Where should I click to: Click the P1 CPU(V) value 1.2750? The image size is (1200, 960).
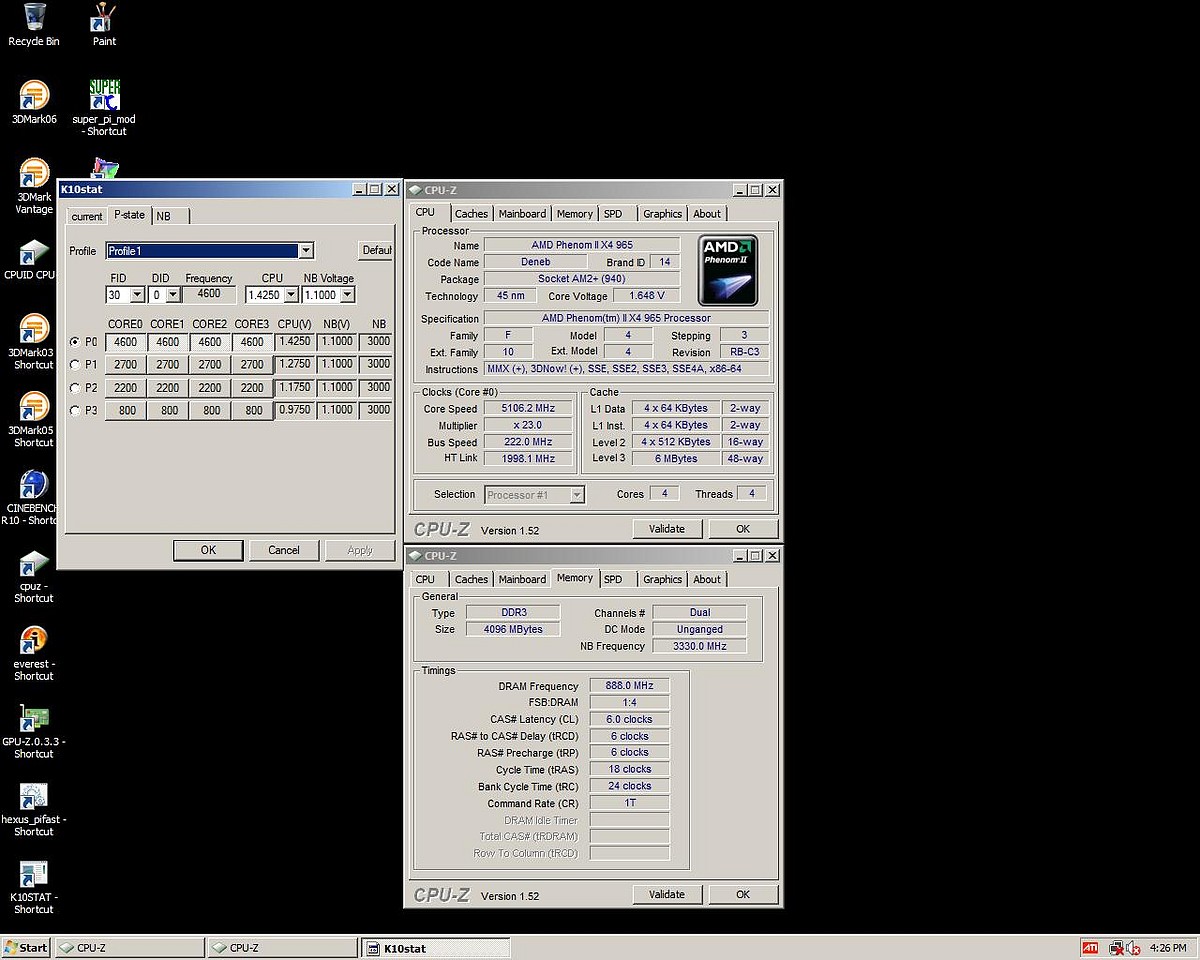point(294,365)
